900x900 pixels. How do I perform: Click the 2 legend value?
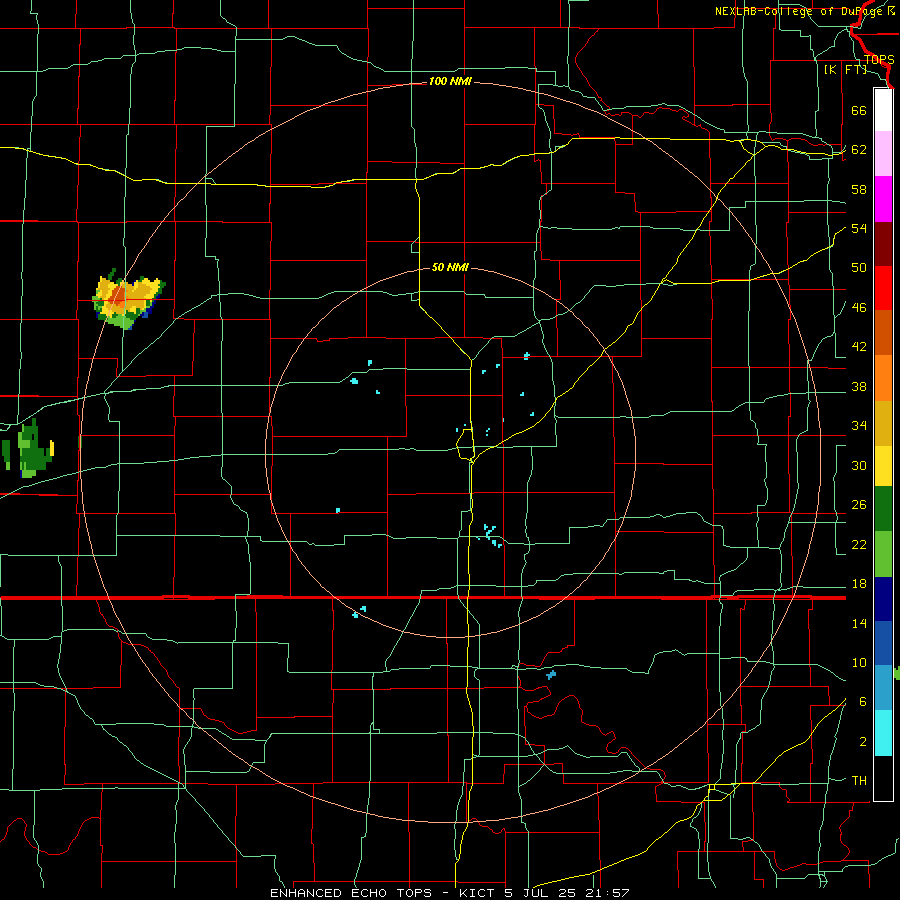click(863, 742)
